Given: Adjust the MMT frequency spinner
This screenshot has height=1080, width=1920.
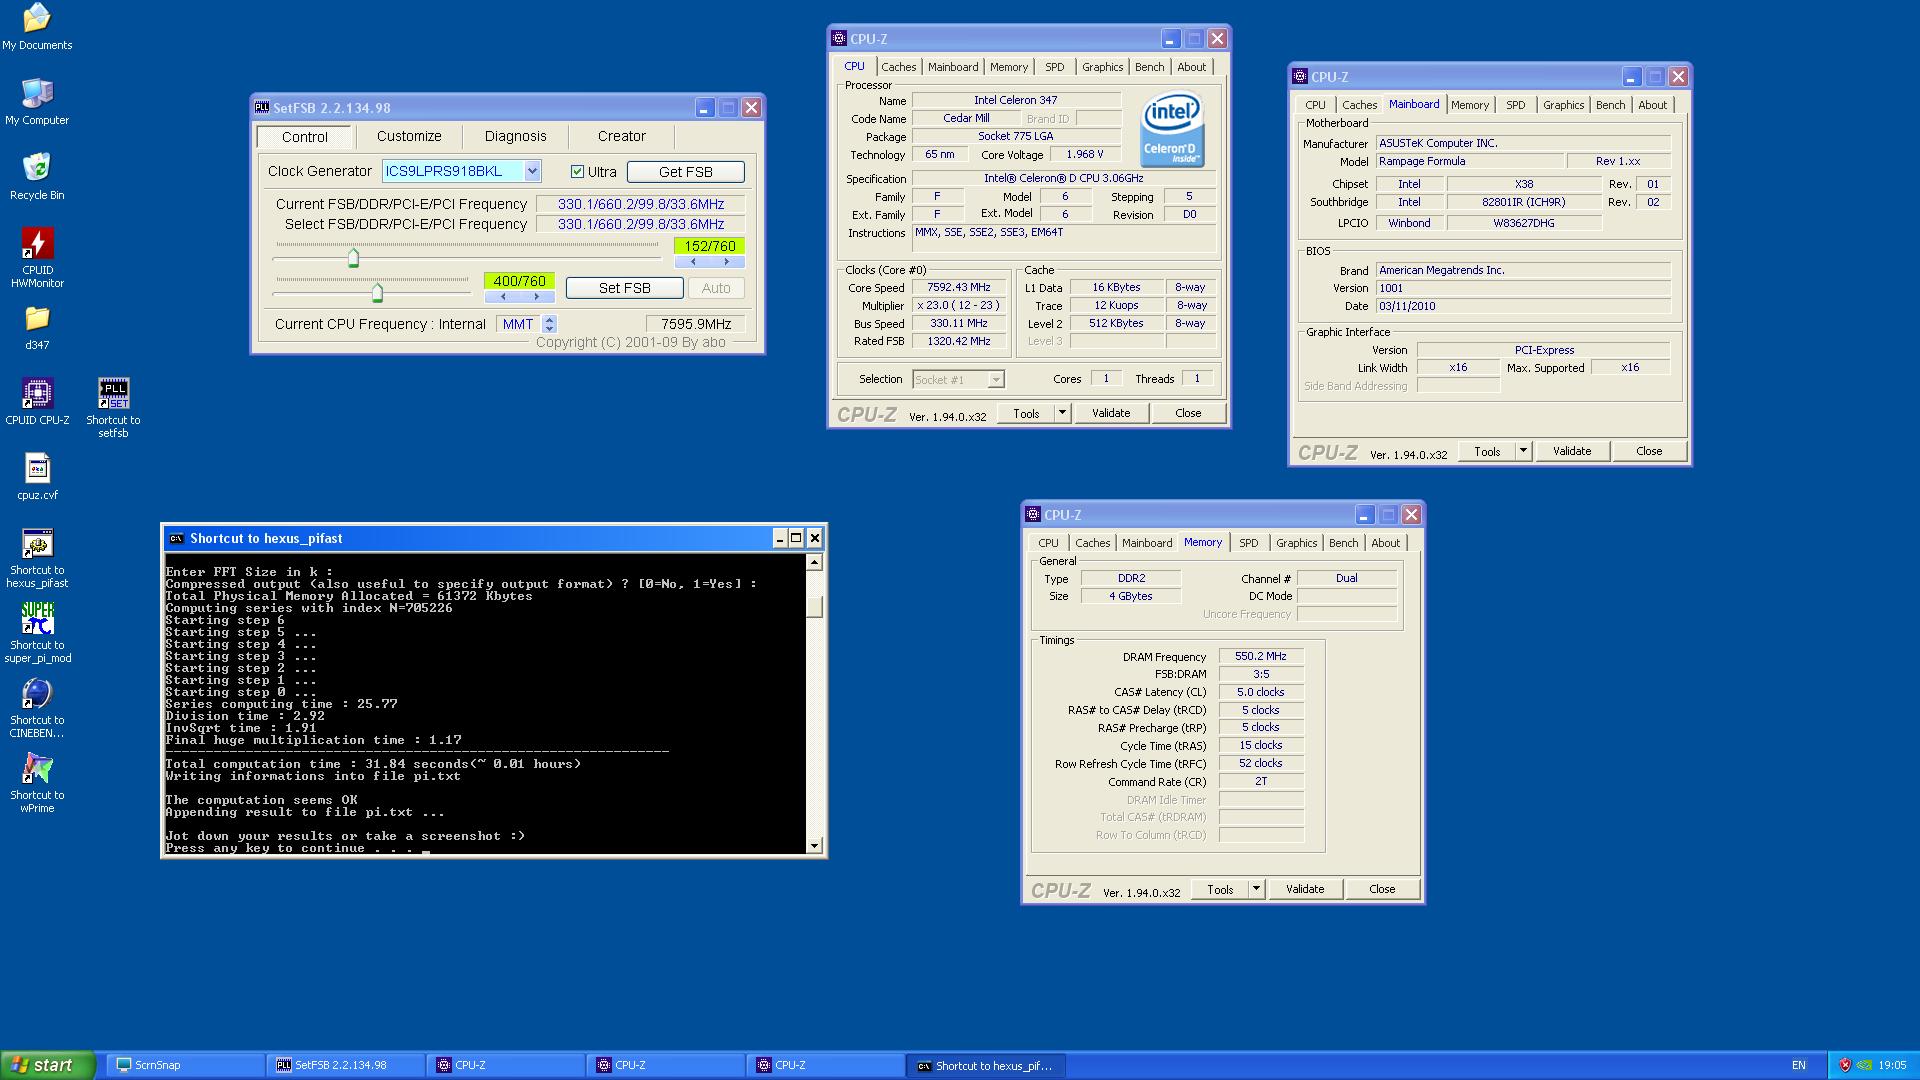Looking at the screenshot, I should coord(549,324).
